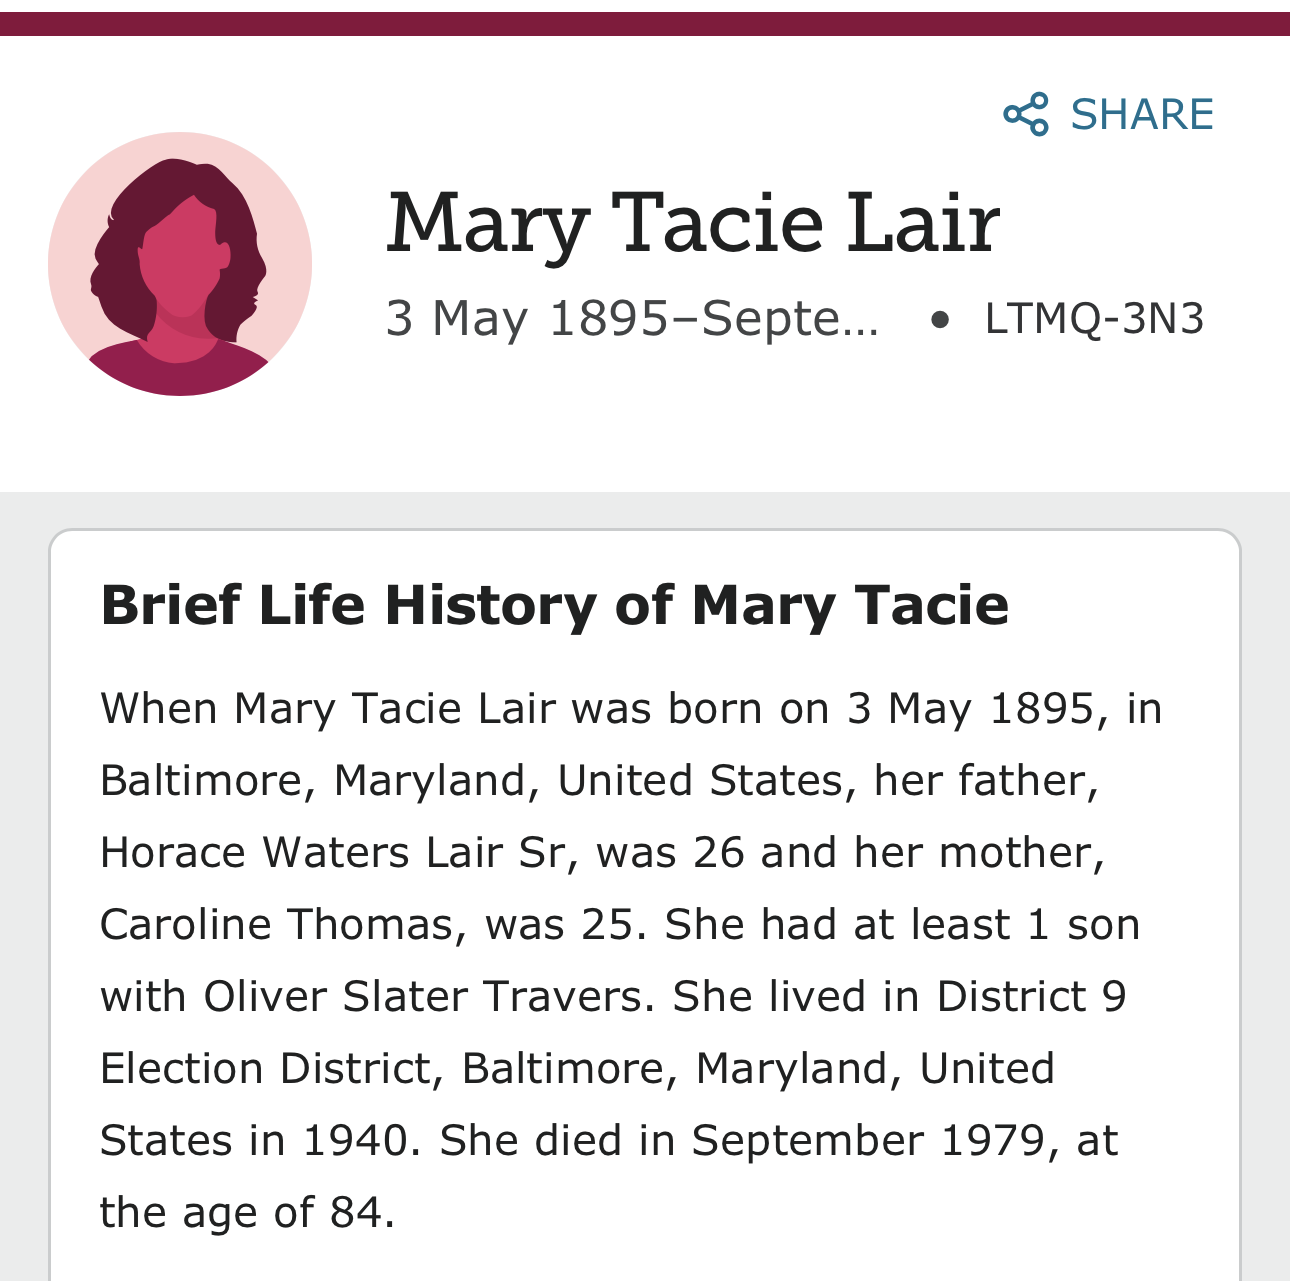This screenshot has width=1290, height=1281.
Task: Click the death date September 1979 in the paragraph
Action: coord(868,1140)
